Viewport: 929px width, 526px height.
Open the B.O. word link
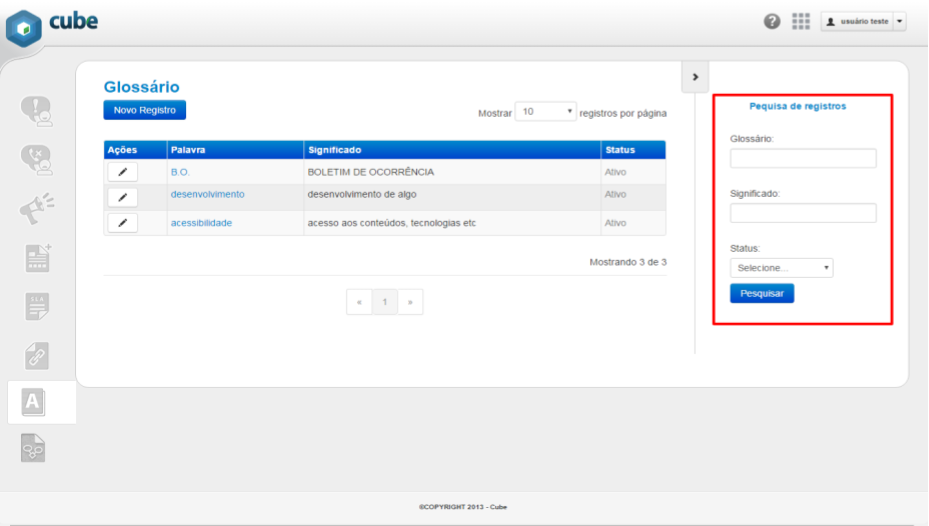pyautogui.click(x=180, y=172)
